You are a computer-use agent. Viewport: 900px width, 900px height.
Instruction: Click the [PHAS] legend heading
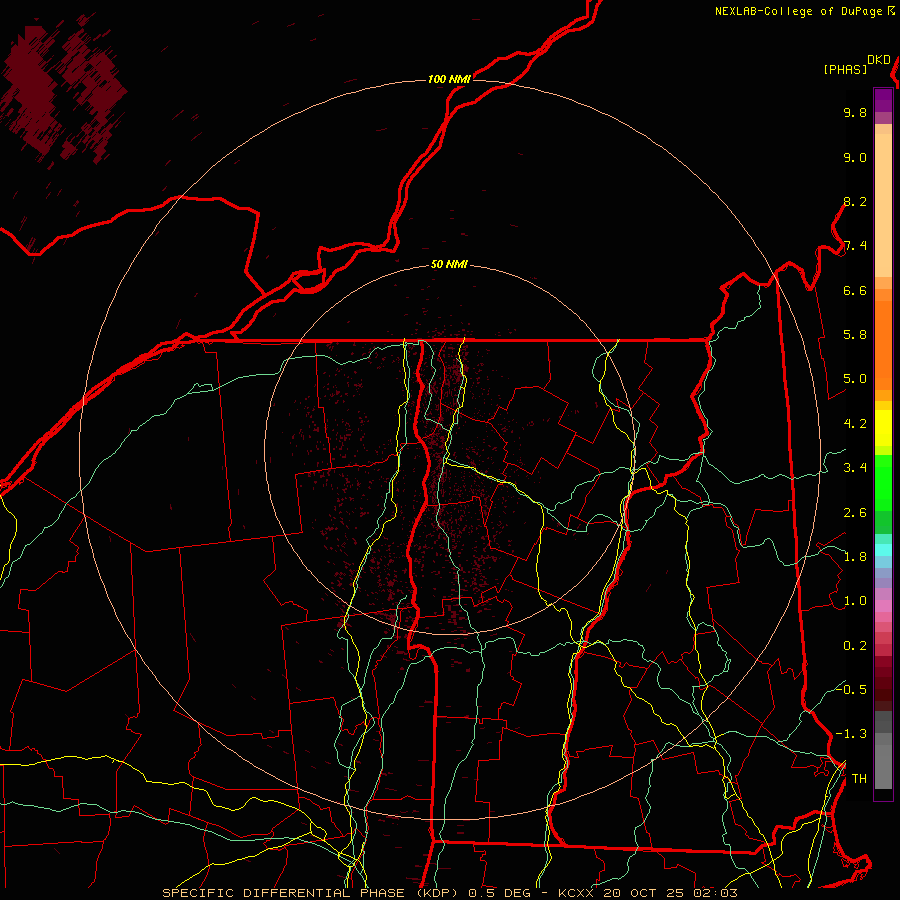coord(845,70)
